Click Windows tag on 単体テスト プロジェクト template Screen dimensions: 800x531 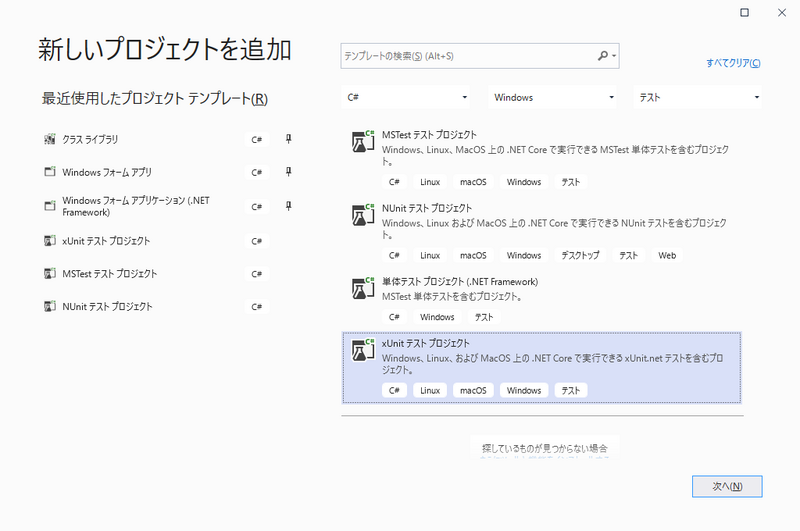pos(437,317)
